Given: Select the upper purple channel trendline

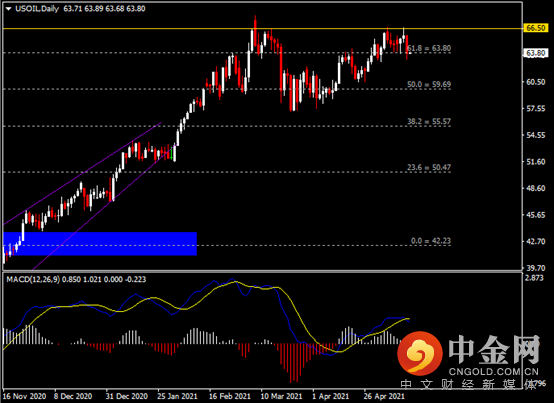Looking at the screenshot, I should point(82,173).
